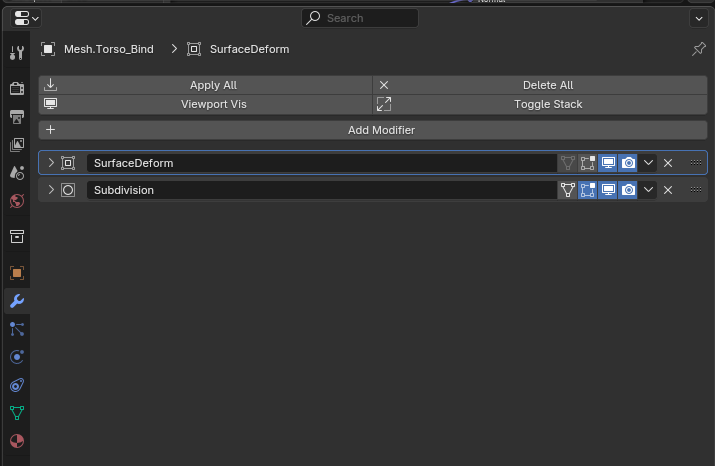The height and width of the screenshot is (466, 715).
Task: Click the Apply All button
Action: (206, 85)
